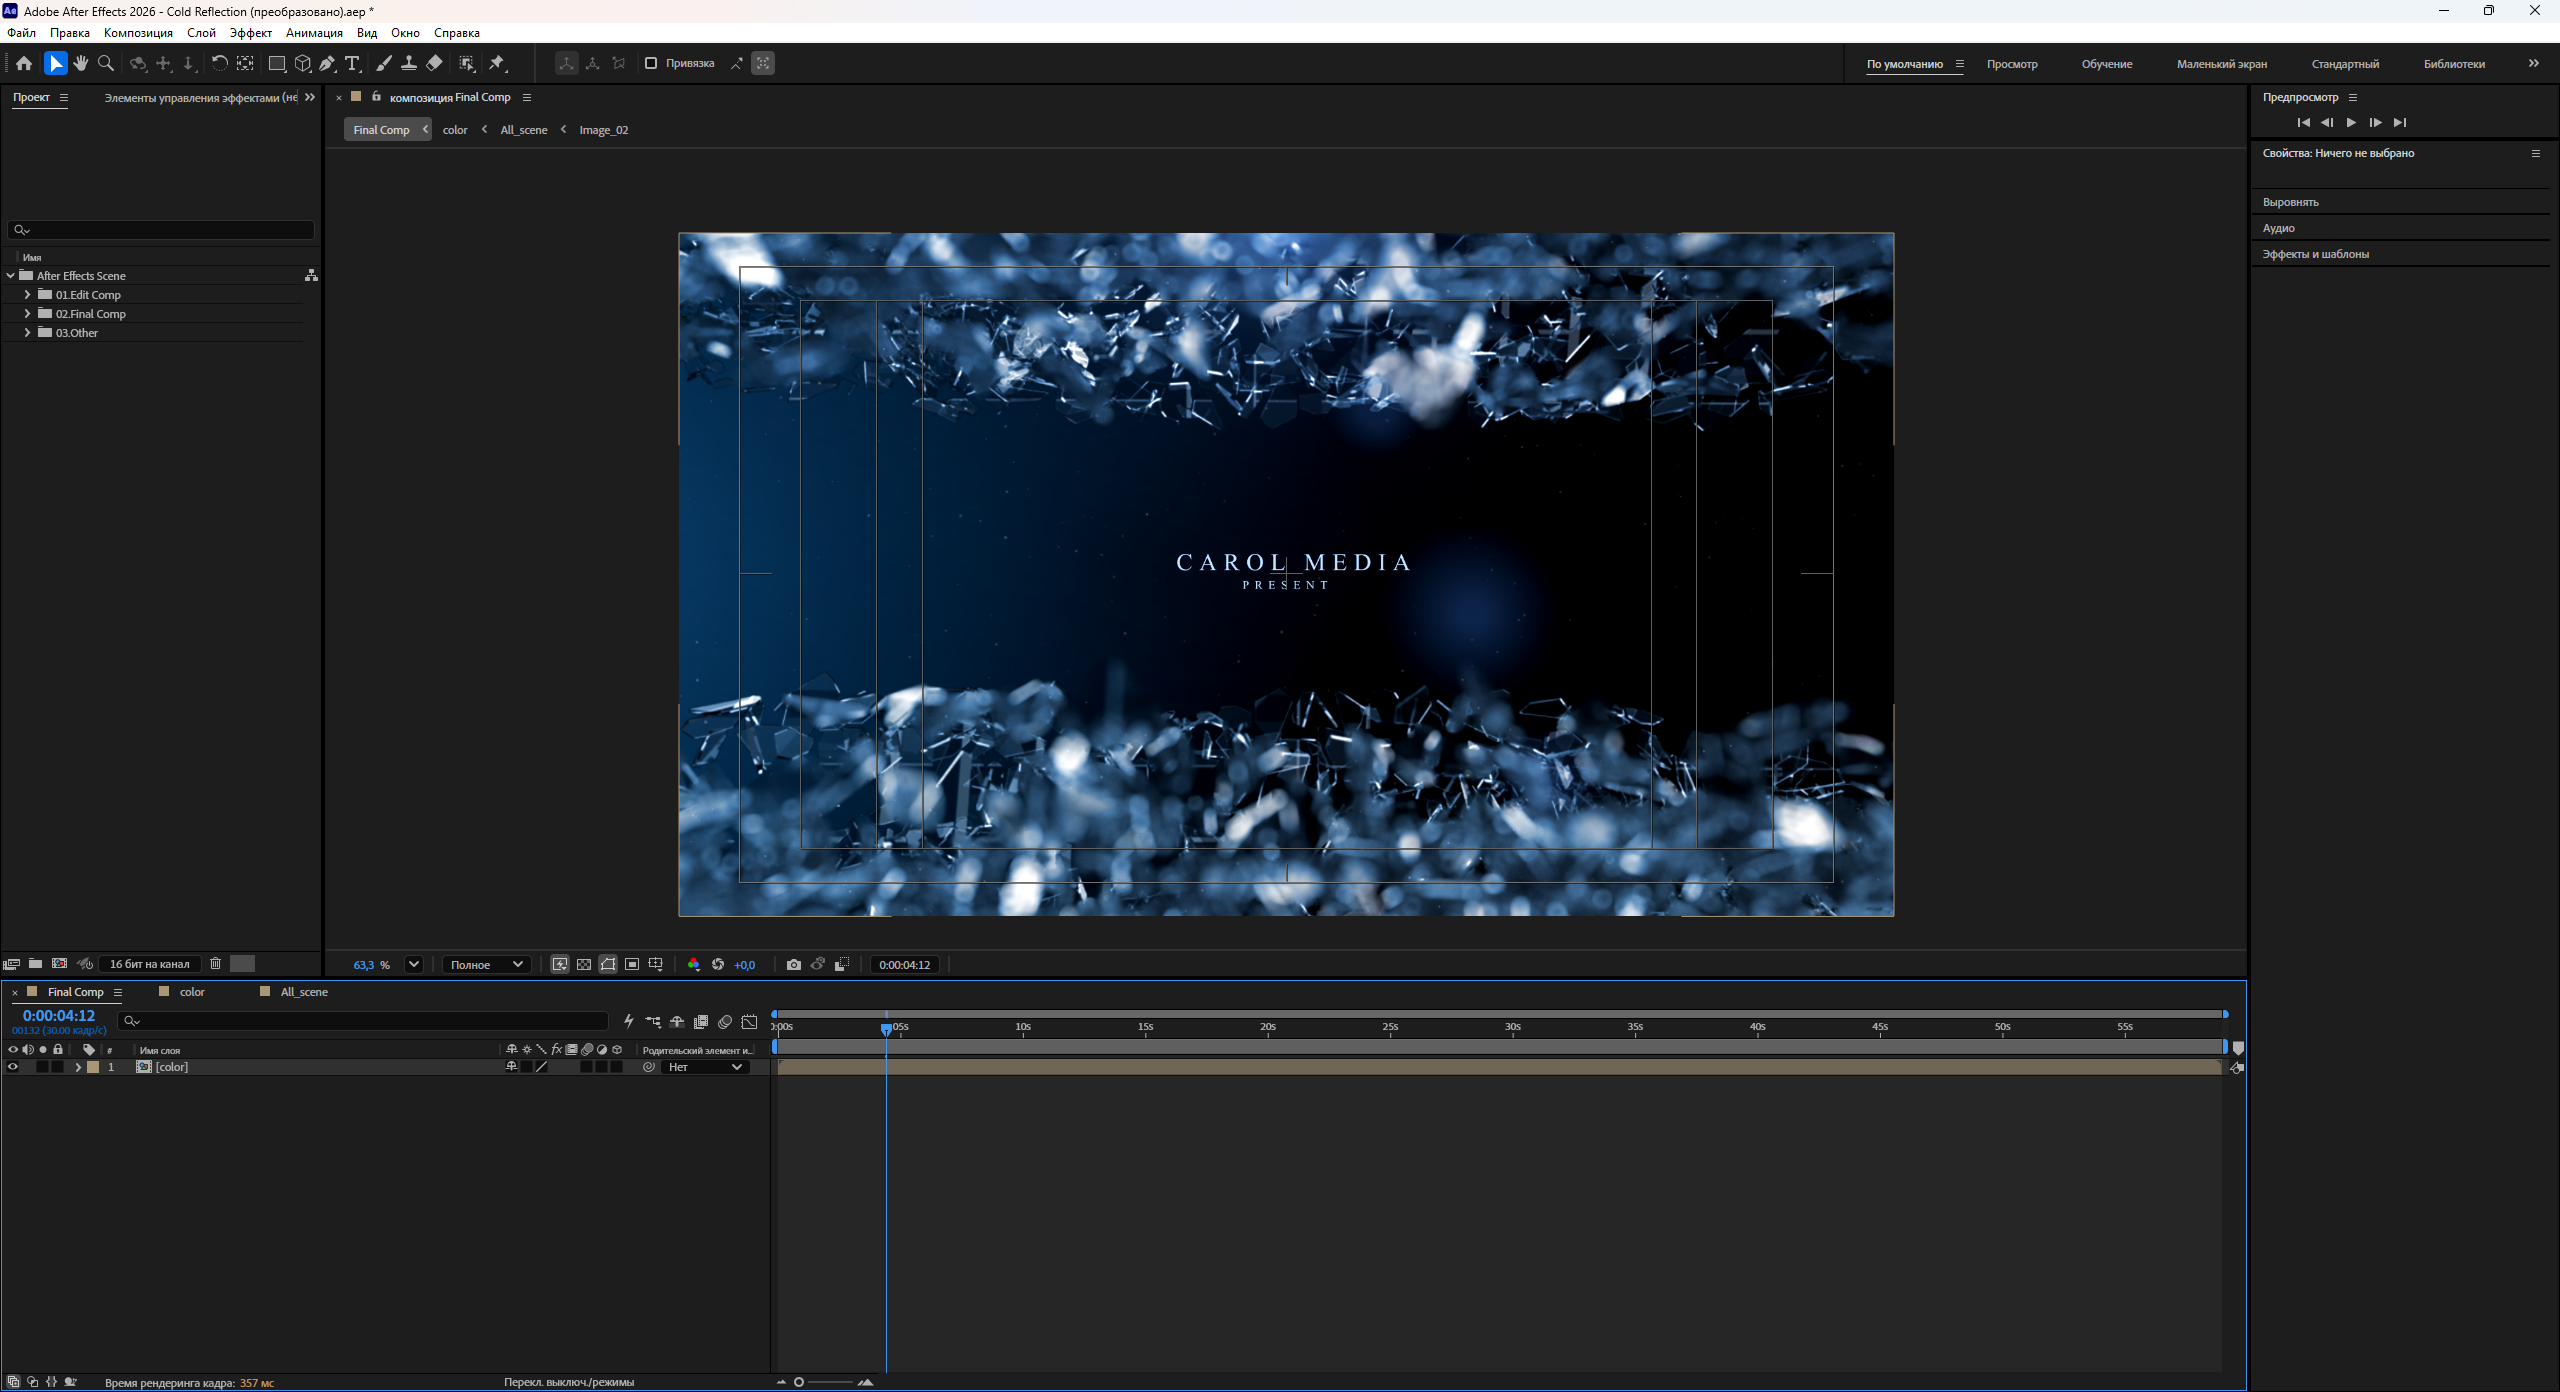The height and width of the screenshot is (1392, 2560).
Task: Open the Обучение workspace
Action: tap(2107, 64)
